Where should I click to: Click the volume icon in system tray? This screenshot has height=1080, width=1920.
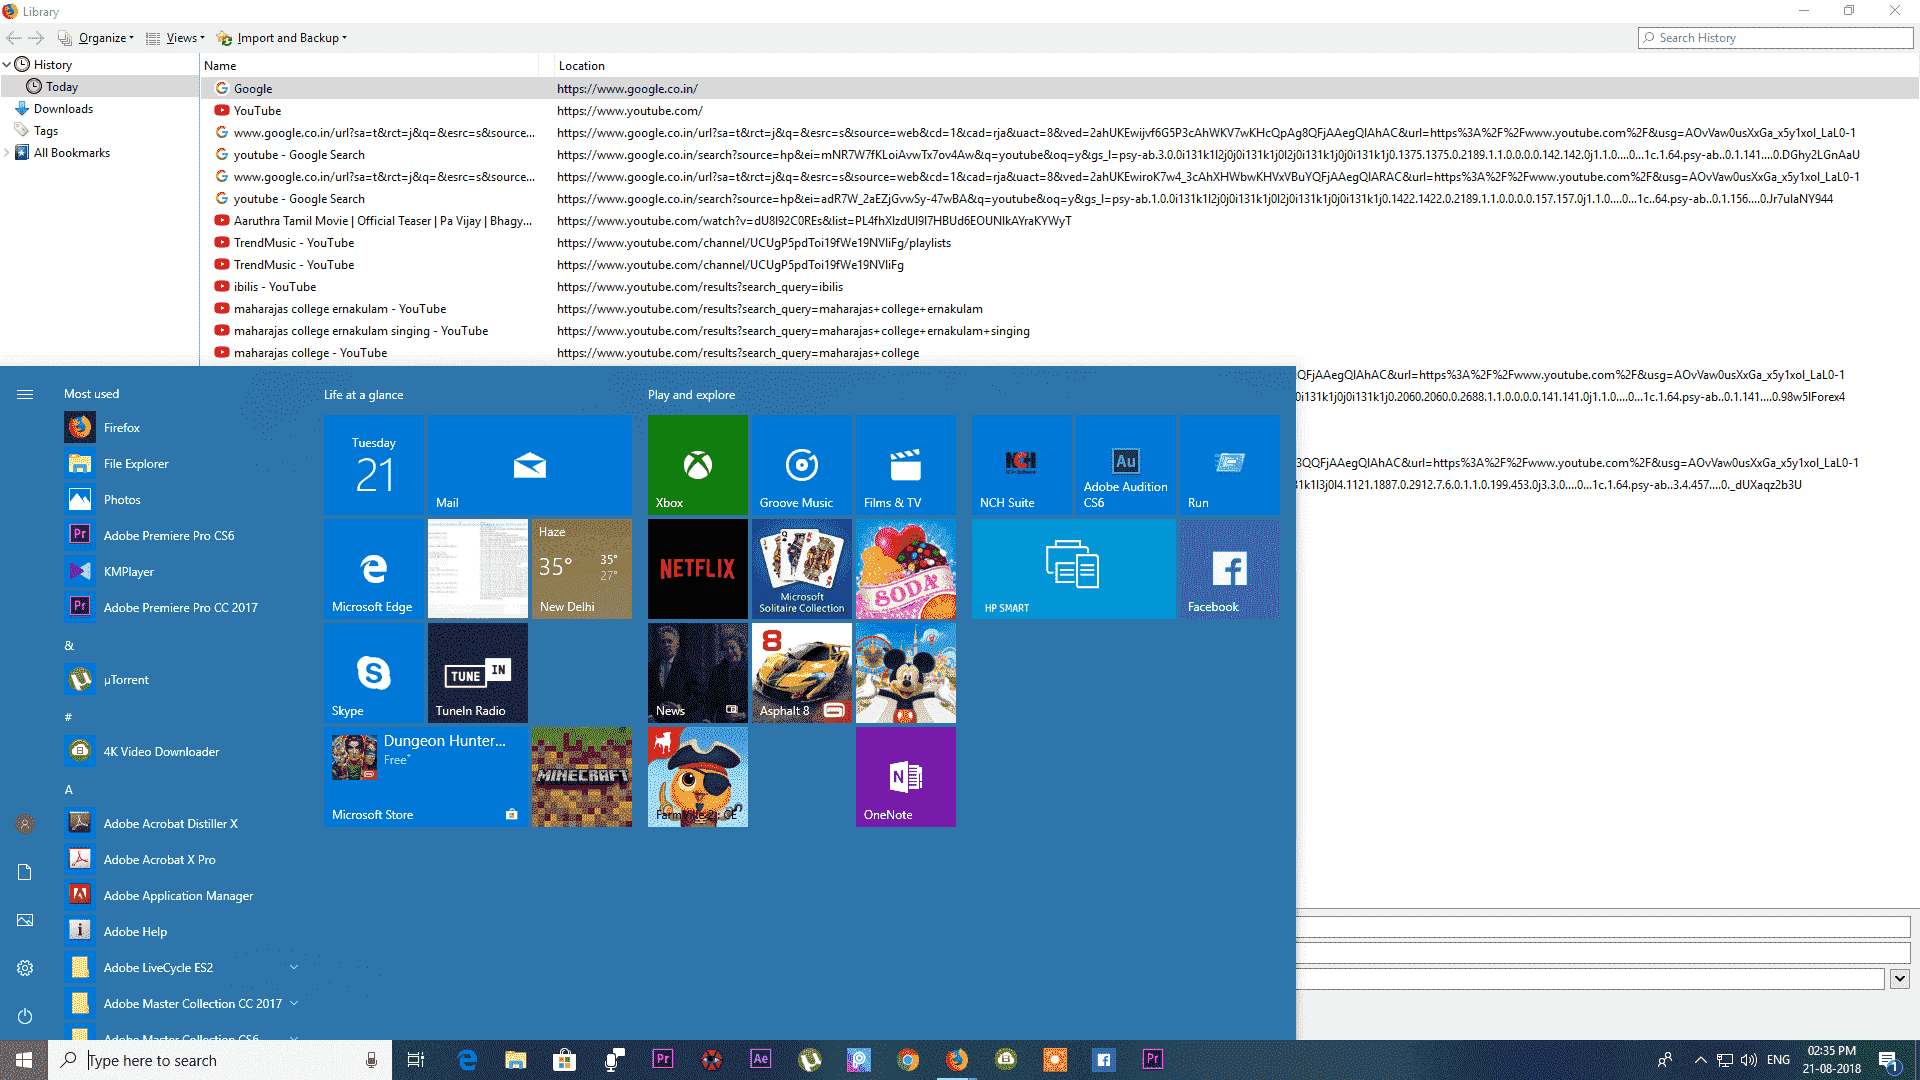(x=1749, y=1060)
